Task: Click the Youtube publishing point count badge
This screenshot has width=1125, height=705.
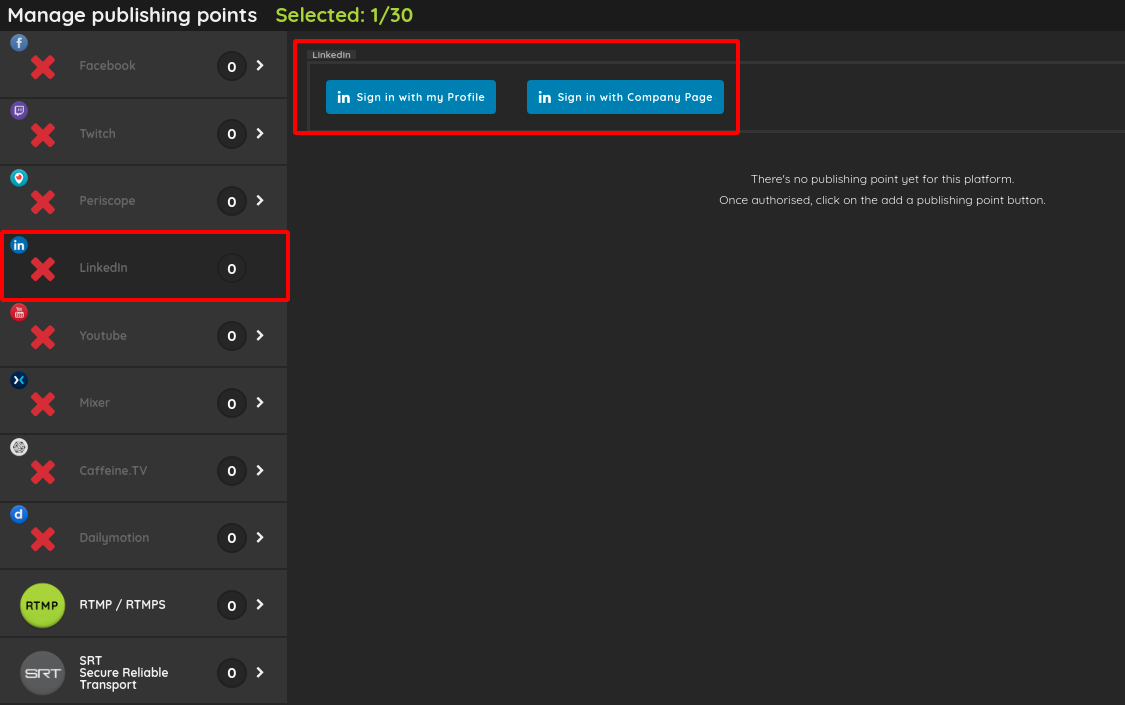Action: [x=232, y=336]
